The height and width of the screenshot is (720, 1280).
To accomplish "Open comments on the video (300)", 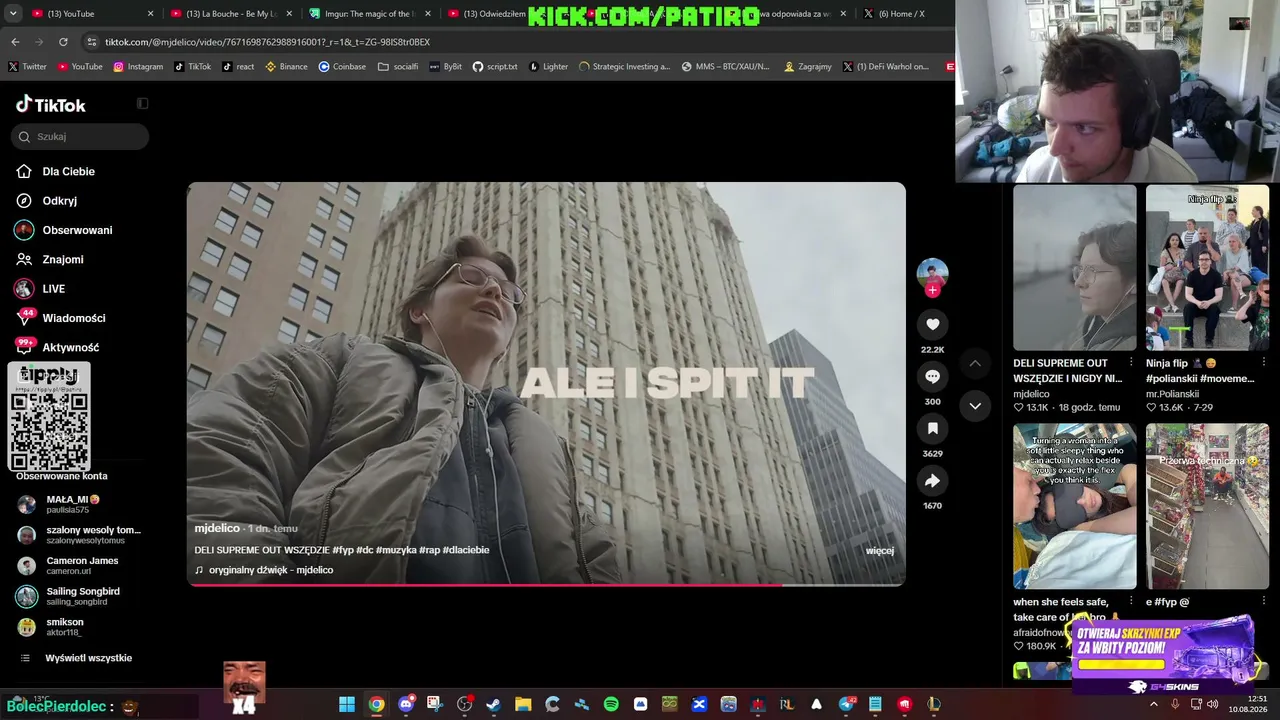I will point(932,377).
